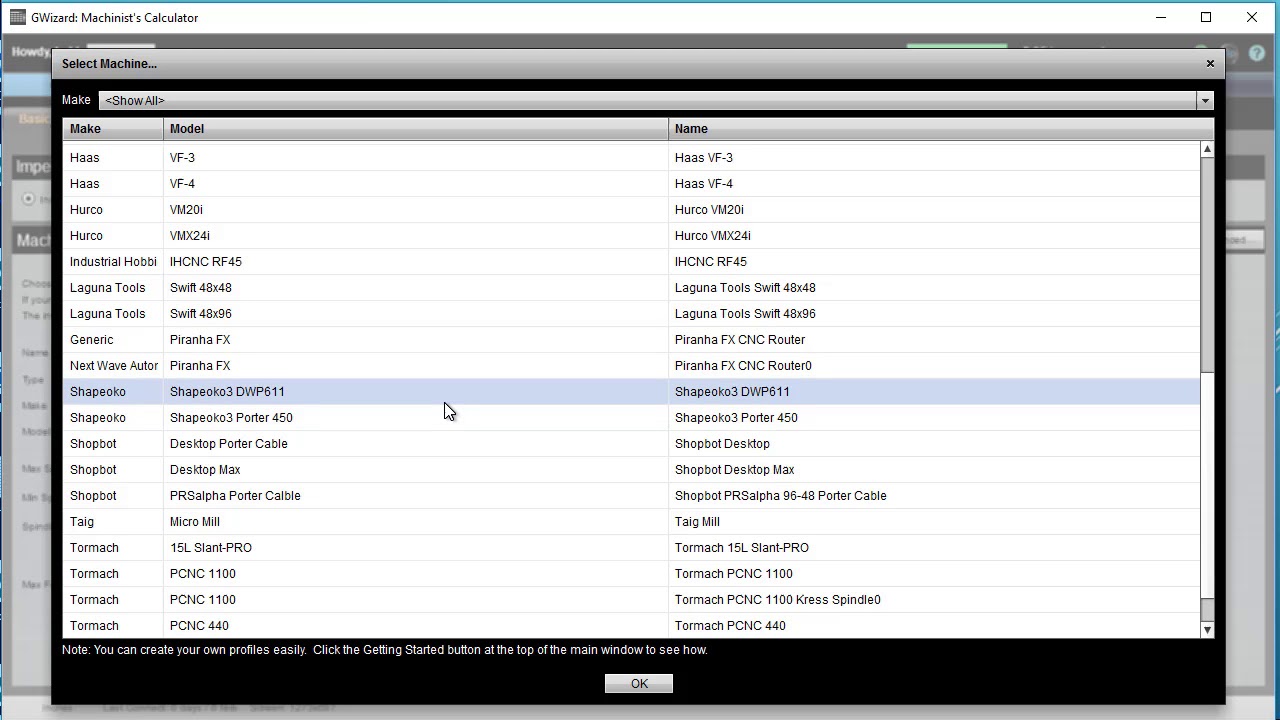The image size is (1280, 720).
Task: Choose the VF-4 model cell
Action: pyautogui.click(x=416, y=184)
